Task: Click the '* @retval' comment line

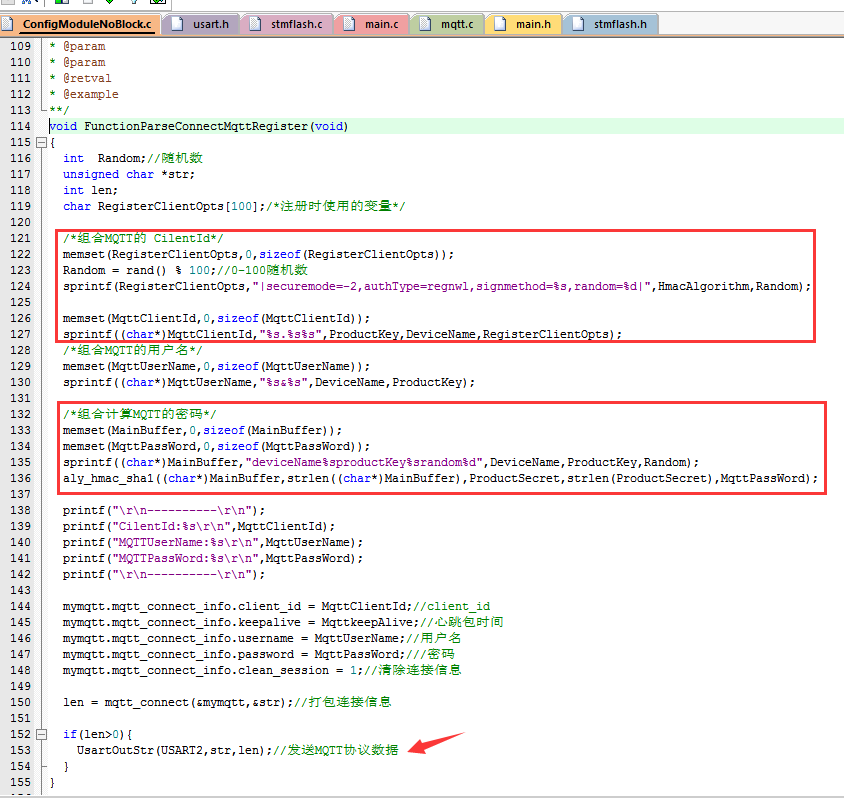Action: point(80,79)
